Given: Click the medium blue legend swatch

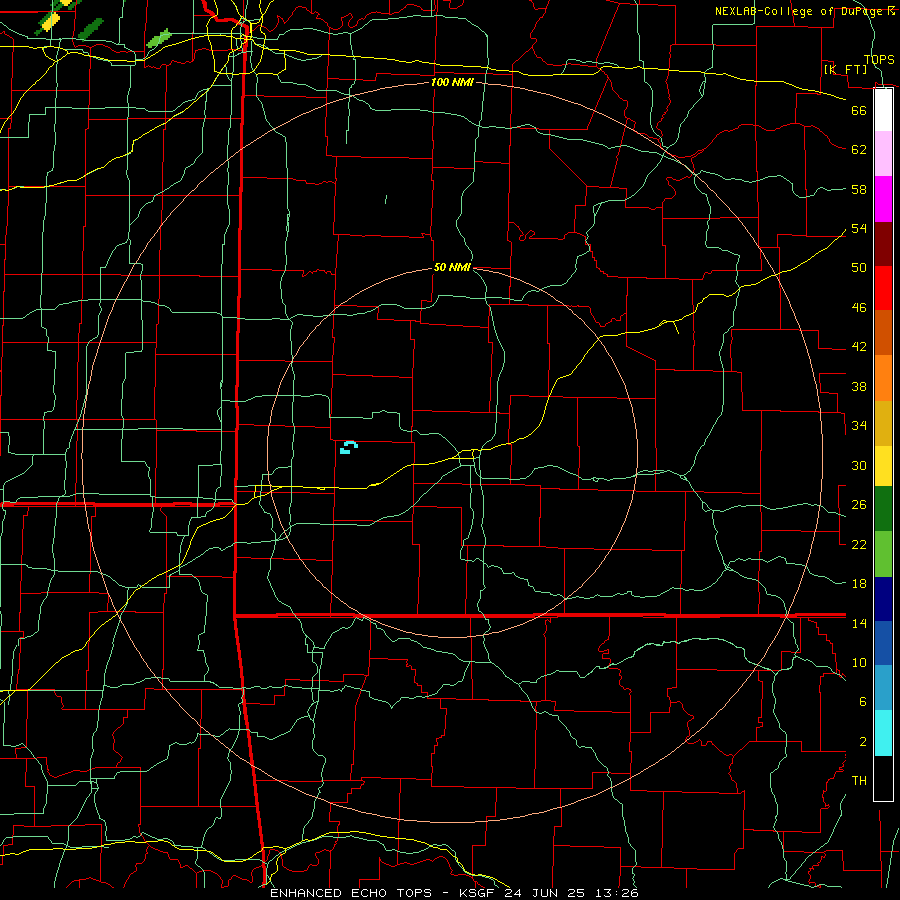Looking at the screenshot, I should (x=883, y=643).
